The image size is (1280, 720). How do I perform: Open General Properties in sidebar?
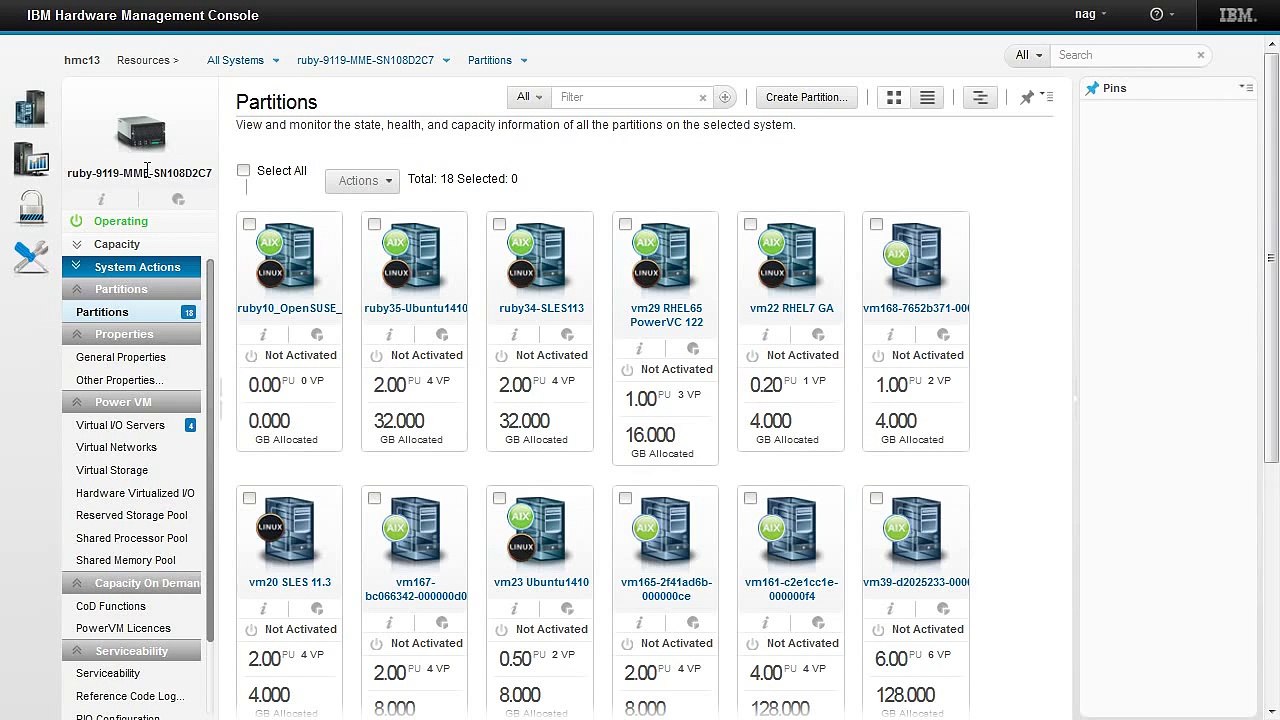121,357
